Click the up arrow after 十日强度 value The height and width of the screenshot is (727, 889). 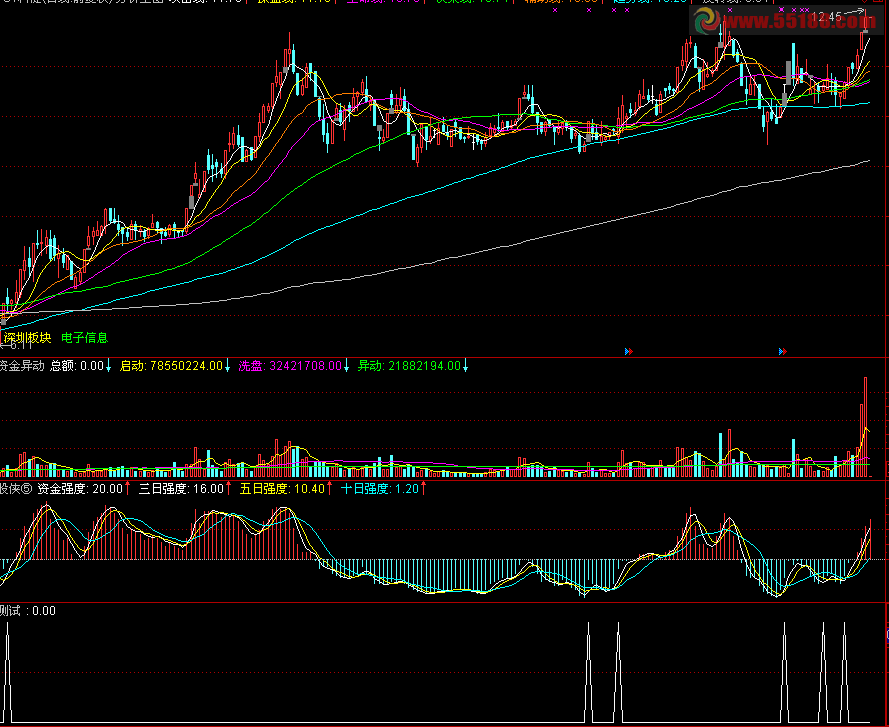click(423, 489)
